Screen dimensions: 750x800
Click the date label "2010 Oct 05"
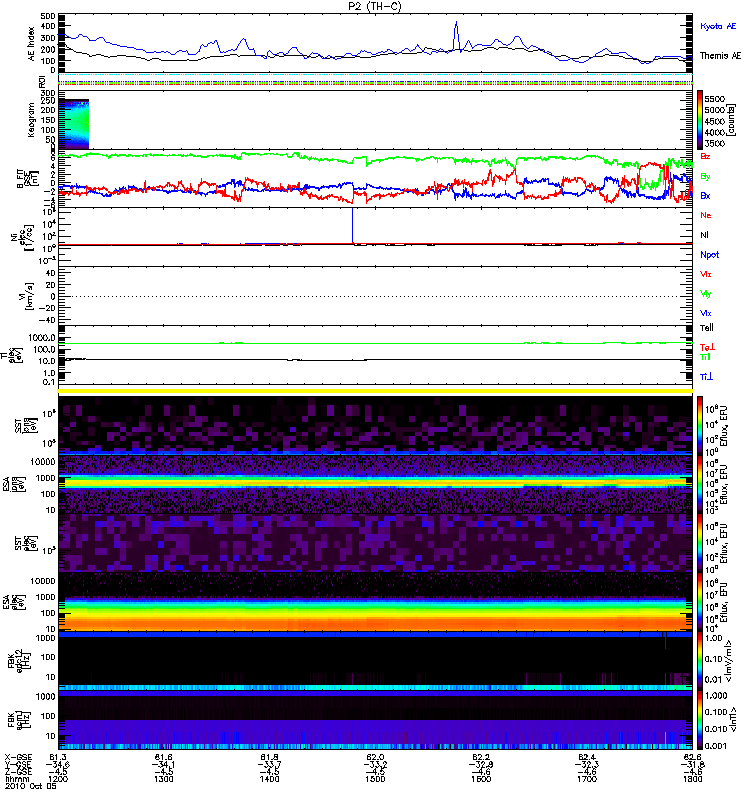pyautogui.click(x=31, y=786)
